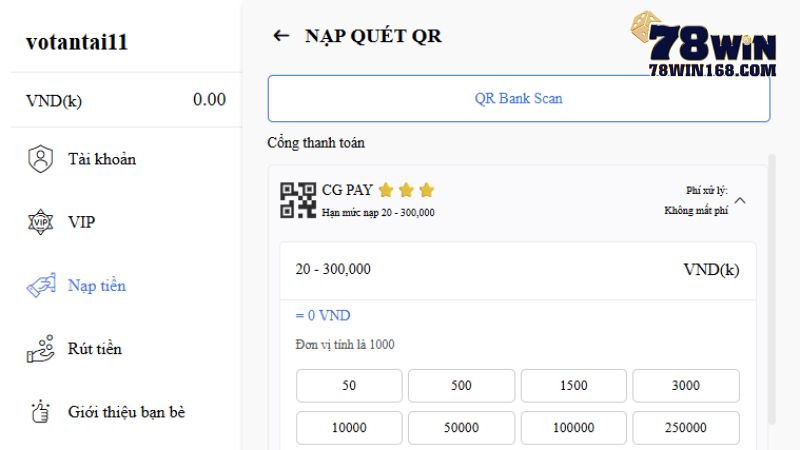The image size is (800, 450).
Task: Click the Tài khoản shield-user icon
Action: tap(40, 159)
